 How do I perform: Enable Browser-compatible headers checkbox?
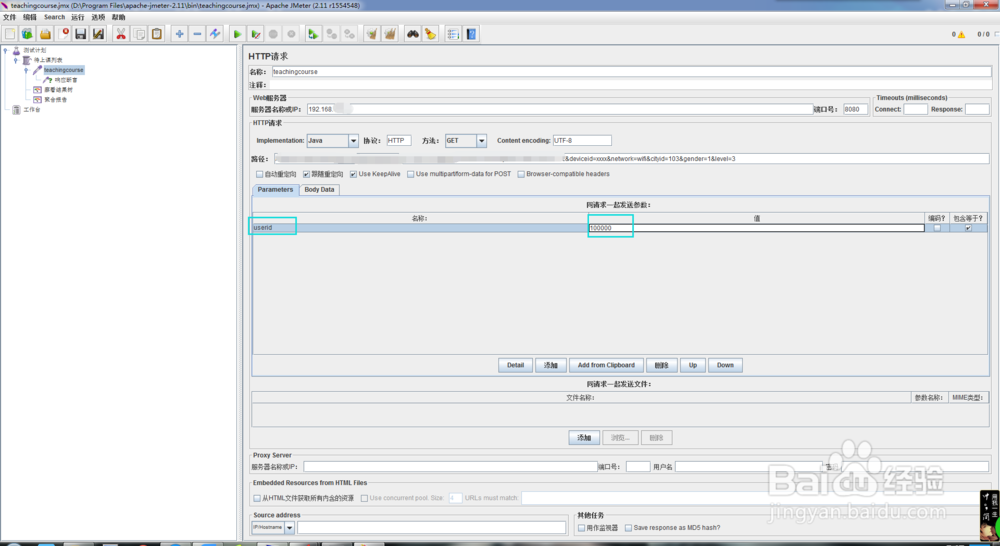[521, 174]
